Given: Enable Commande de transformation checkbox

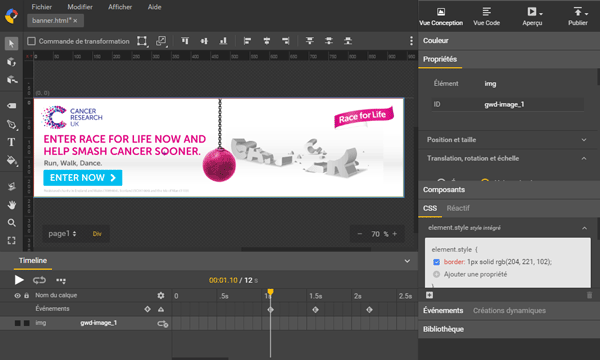Looking at the screenshot, I should [x=31, y=41].
